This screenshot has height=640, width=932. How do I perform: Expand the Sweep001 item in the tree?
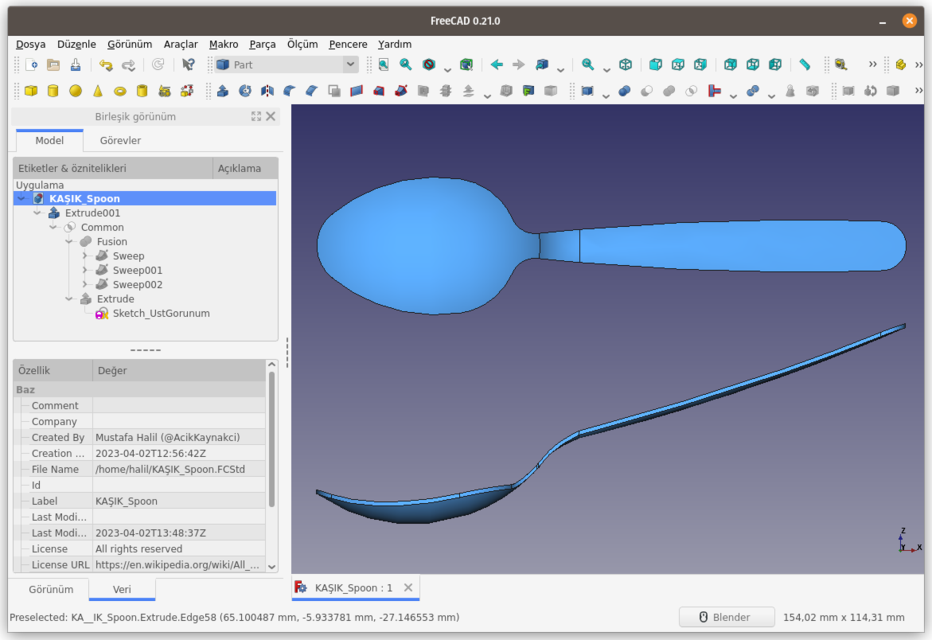tap(84, 270)
